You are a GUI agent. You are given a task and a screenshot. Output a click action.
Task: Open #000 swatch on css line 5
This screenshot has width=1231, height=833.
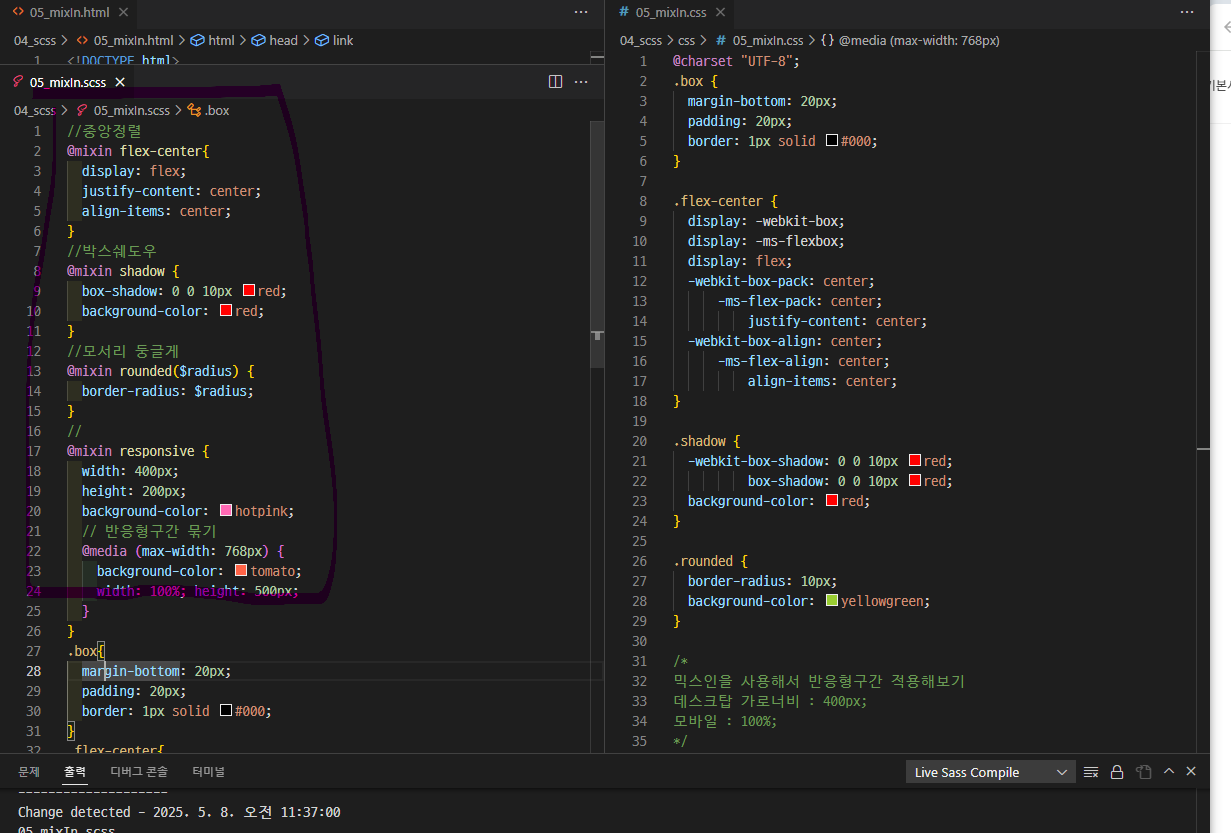click(832, 141)
